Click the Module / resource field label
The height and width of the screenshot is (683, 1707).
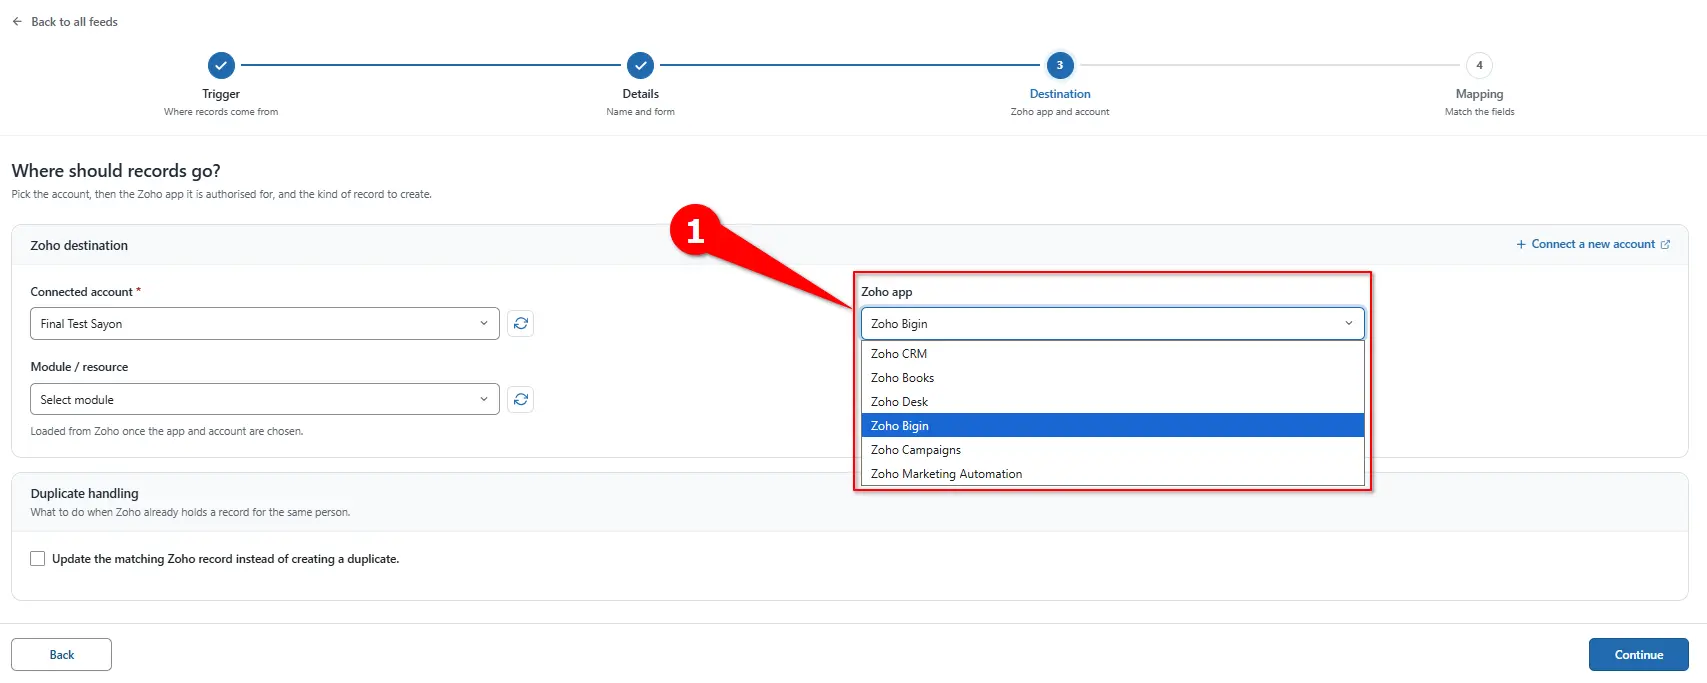click(x=79, y=367)
